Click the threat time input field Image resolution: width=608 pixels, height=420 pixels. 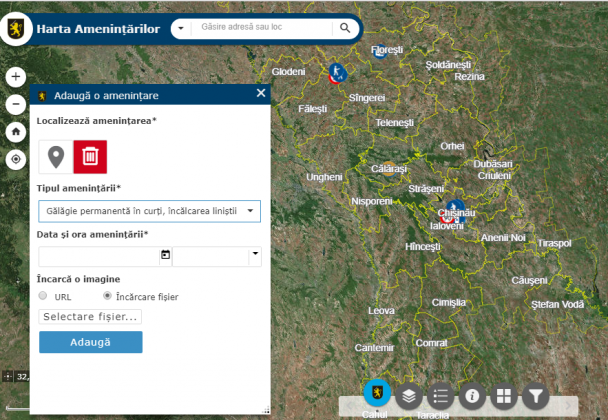[x=211, y=256]
